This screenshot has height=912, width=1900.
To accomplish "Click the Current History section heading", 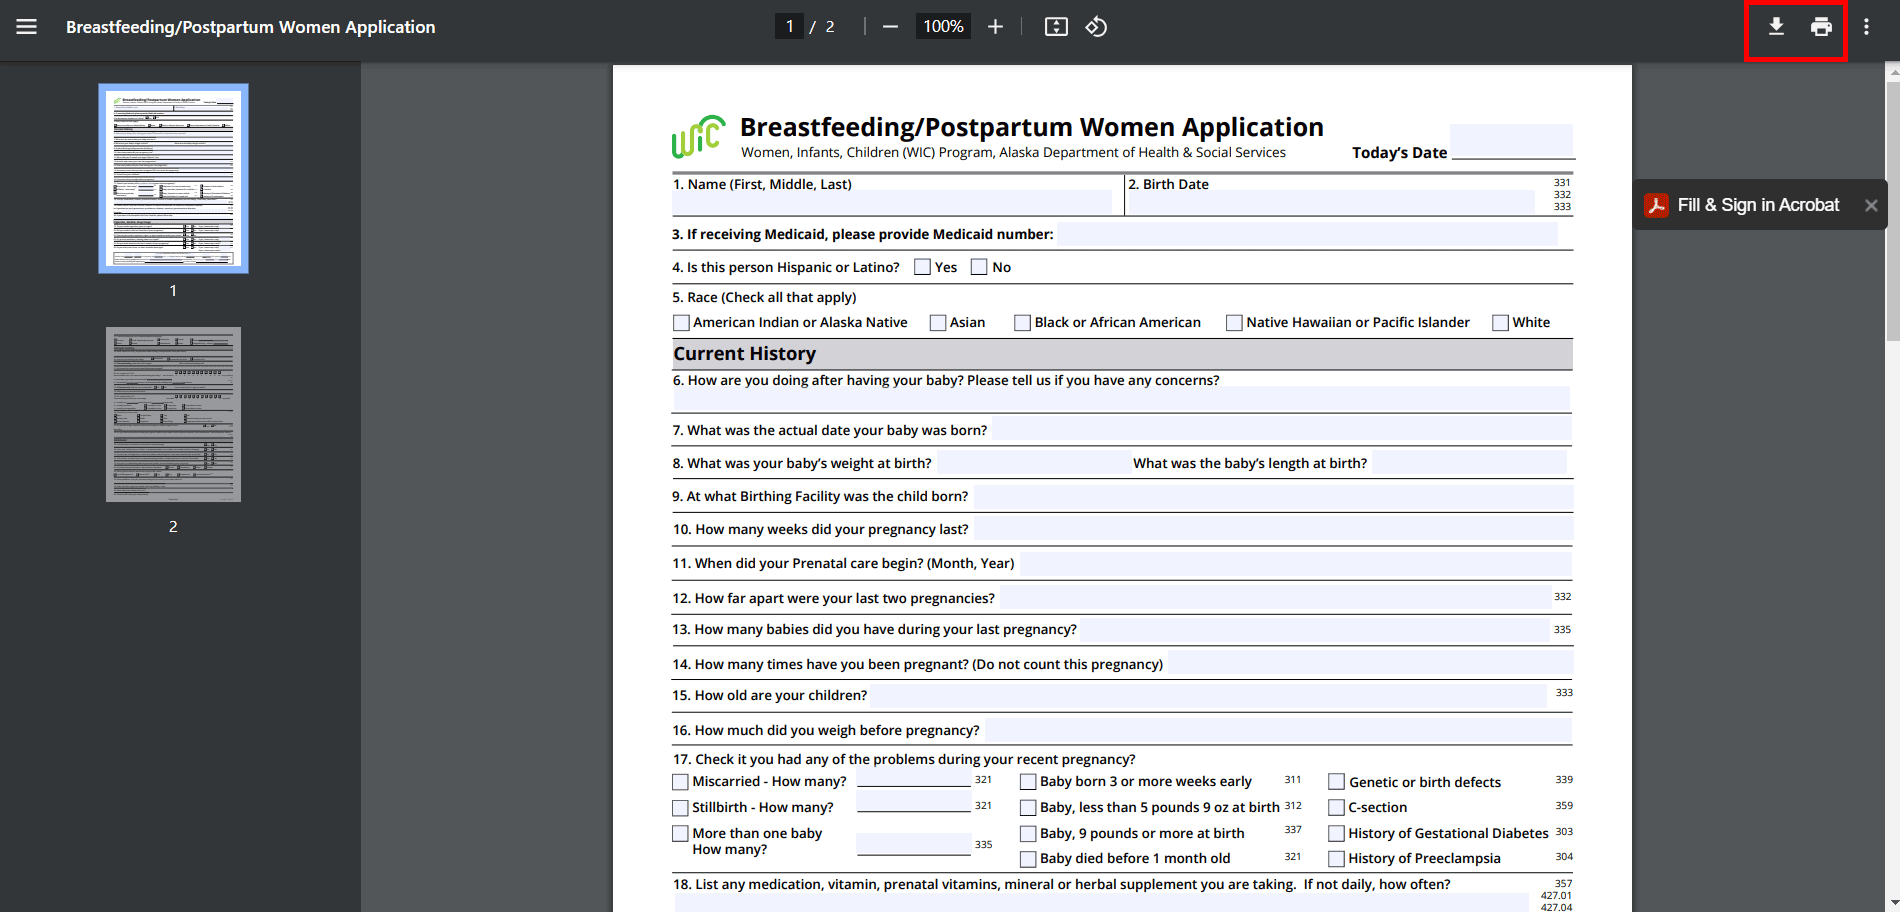I will 744,354.
